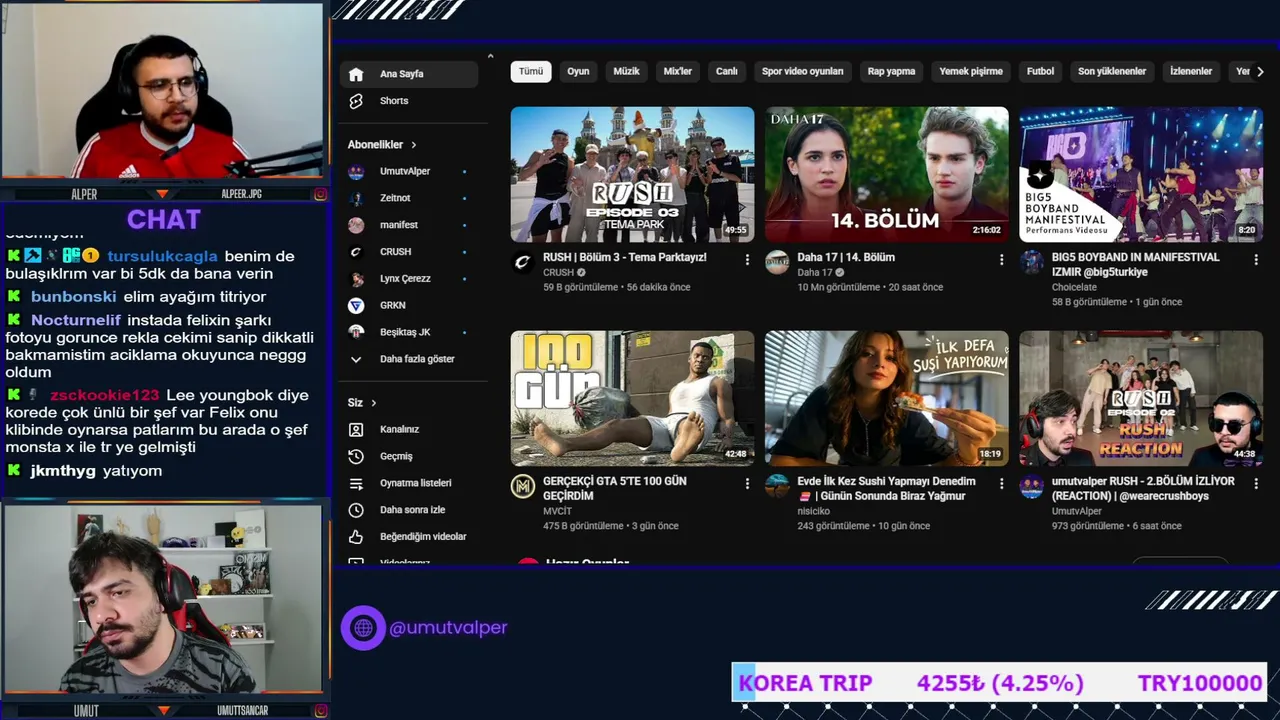Play the BIG5 Boyband Manifestival thumbnail
1280x720 pixels.
click(1141, 174)
